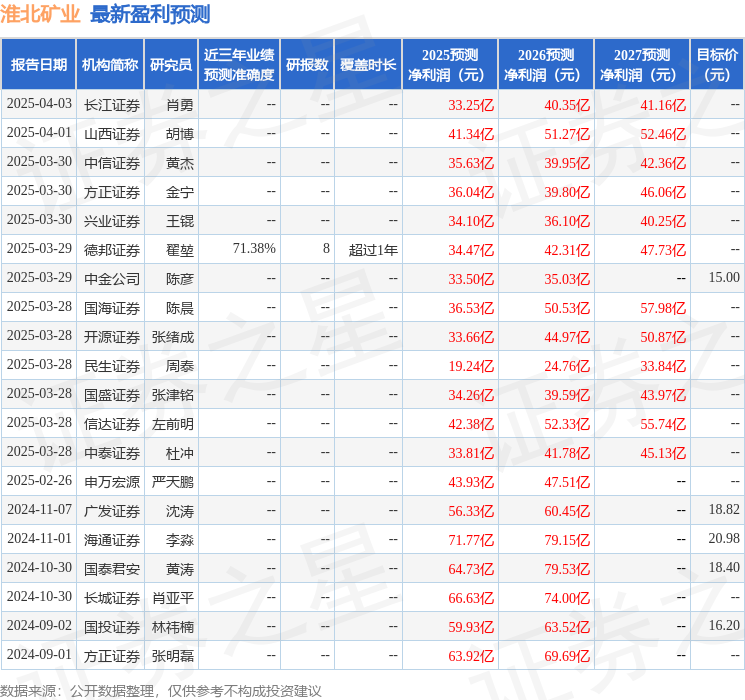Select 方正证券 in the 金宁 row
745x700 pixels.
point(112,192)
